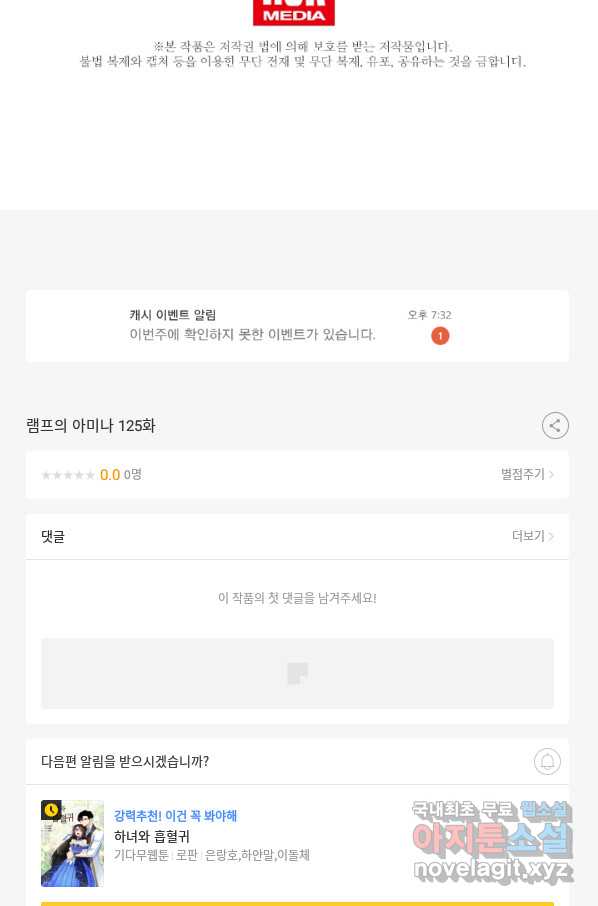Click the MEDIA red logo at top
Viewport: 598px width, 906px height.
294,12
